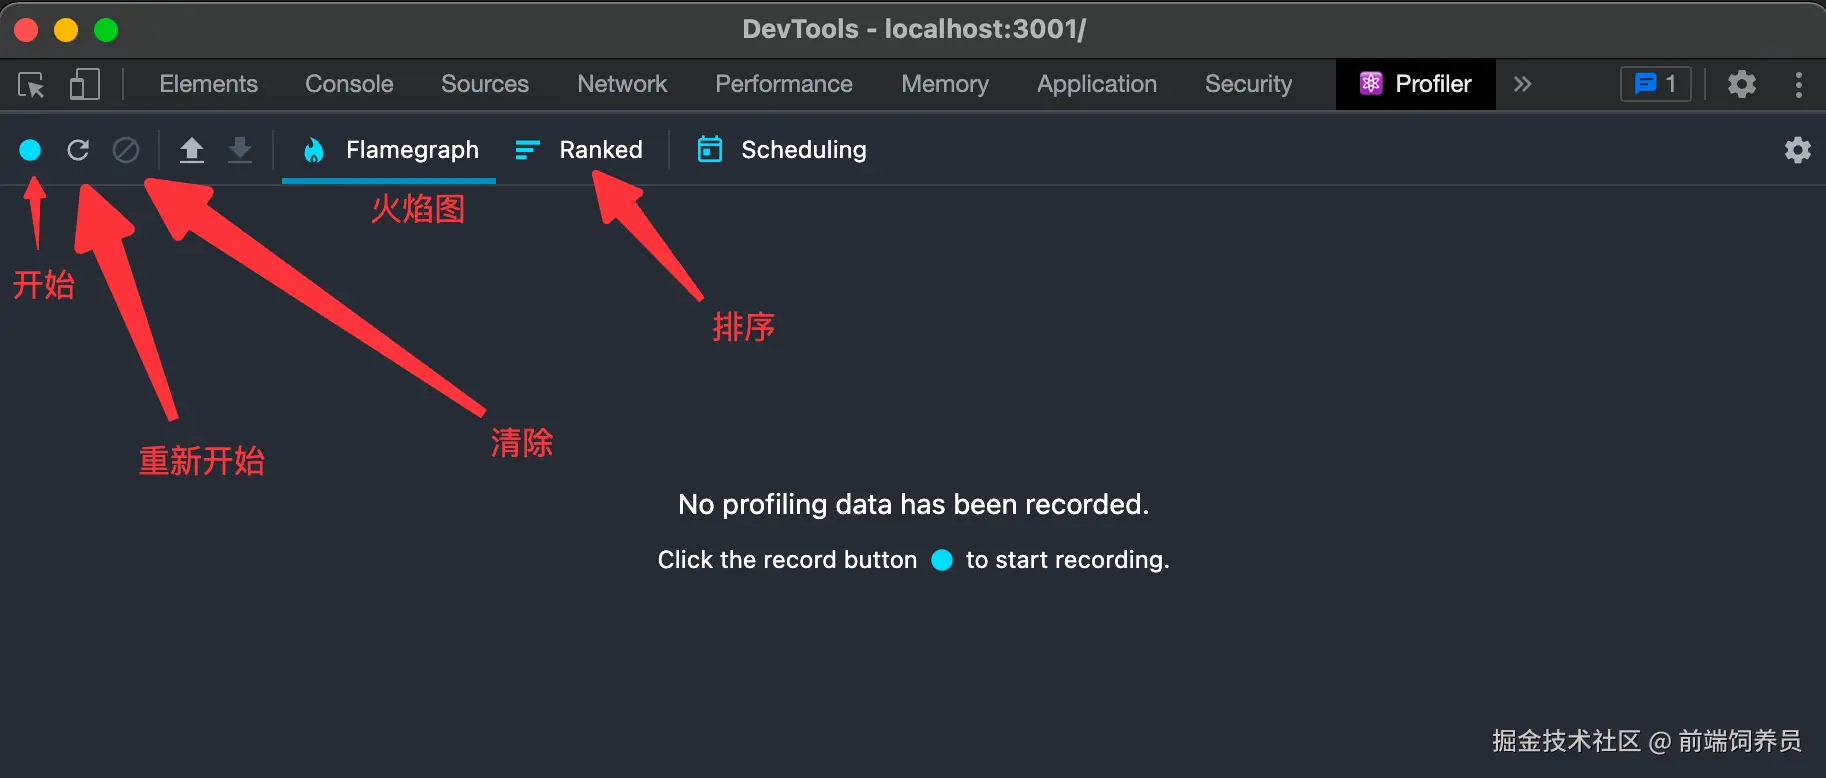Switch to the Ranked view
This screenshot has height=778, width=1826.
(578, 150)
